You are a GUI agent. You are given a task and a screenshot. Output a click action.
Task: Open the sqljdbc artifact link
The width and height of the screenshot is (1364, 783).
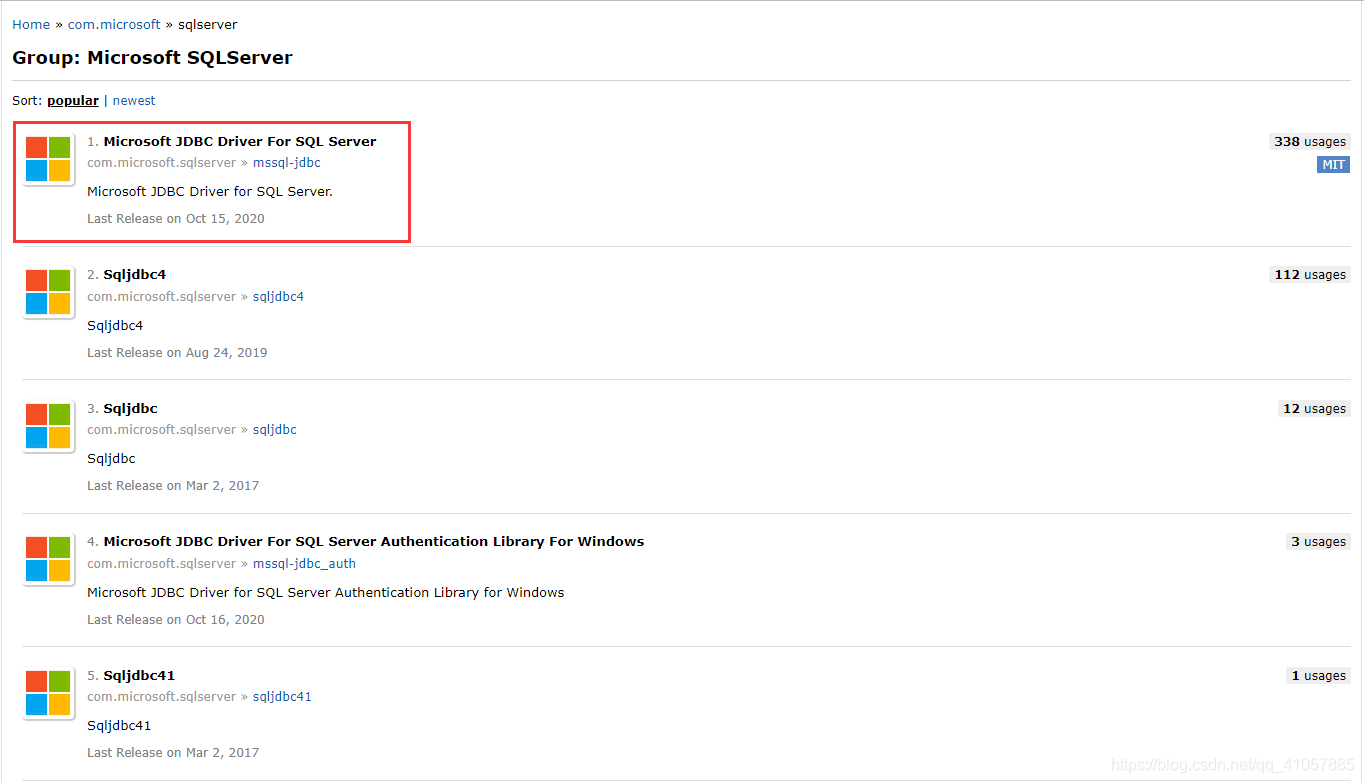point(274,429)
